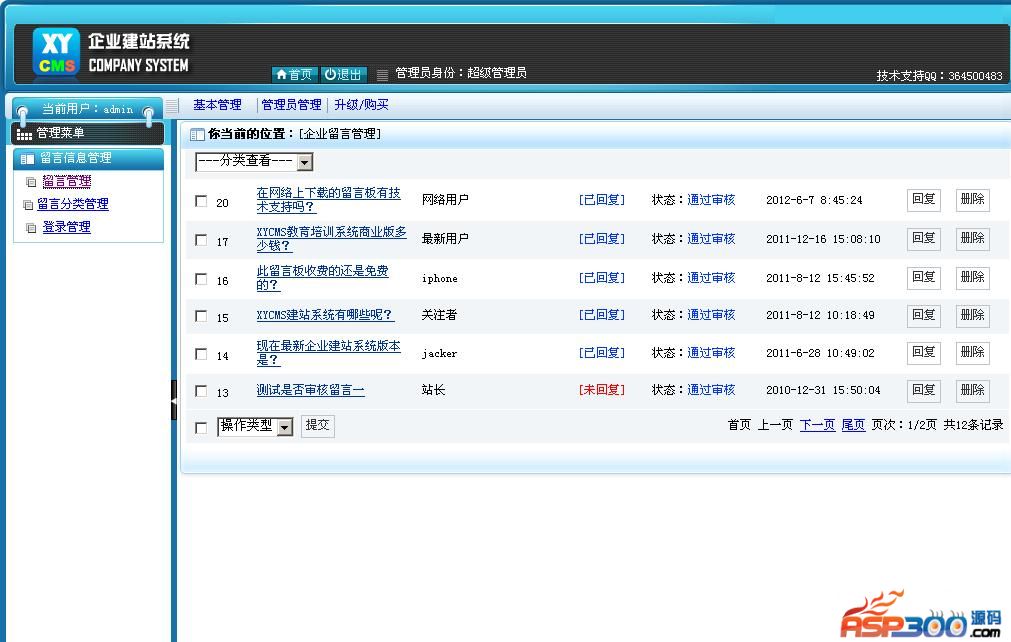Image resolution: width=1011 pixels, height=642 pixels.
Task: Click the home 首页 icon button
Action: tap(282, 75)
